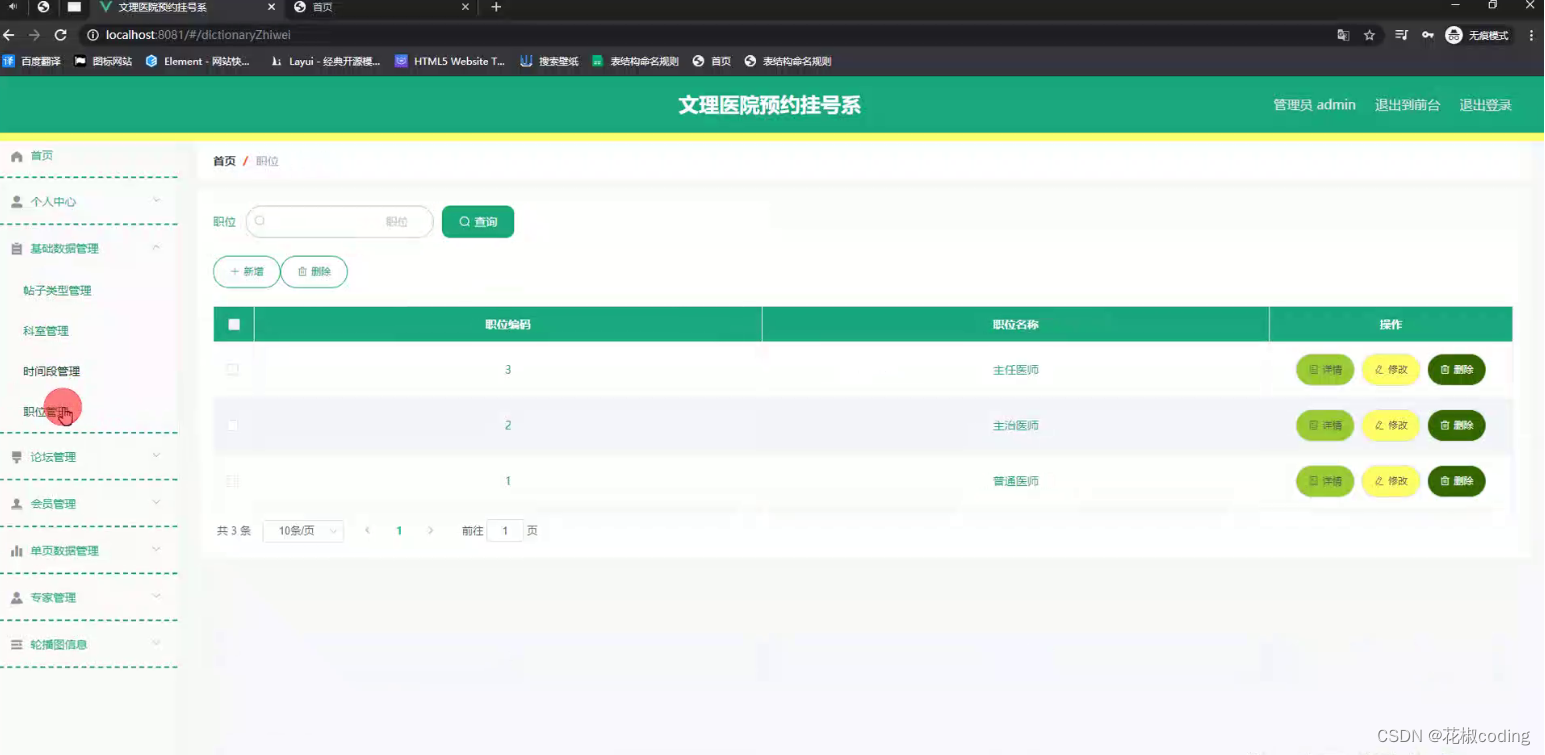The width and height of the screenshot is (1545, 755).
Task: Open 百度翻译 bookmark
Action: click(x=32, y=61)
